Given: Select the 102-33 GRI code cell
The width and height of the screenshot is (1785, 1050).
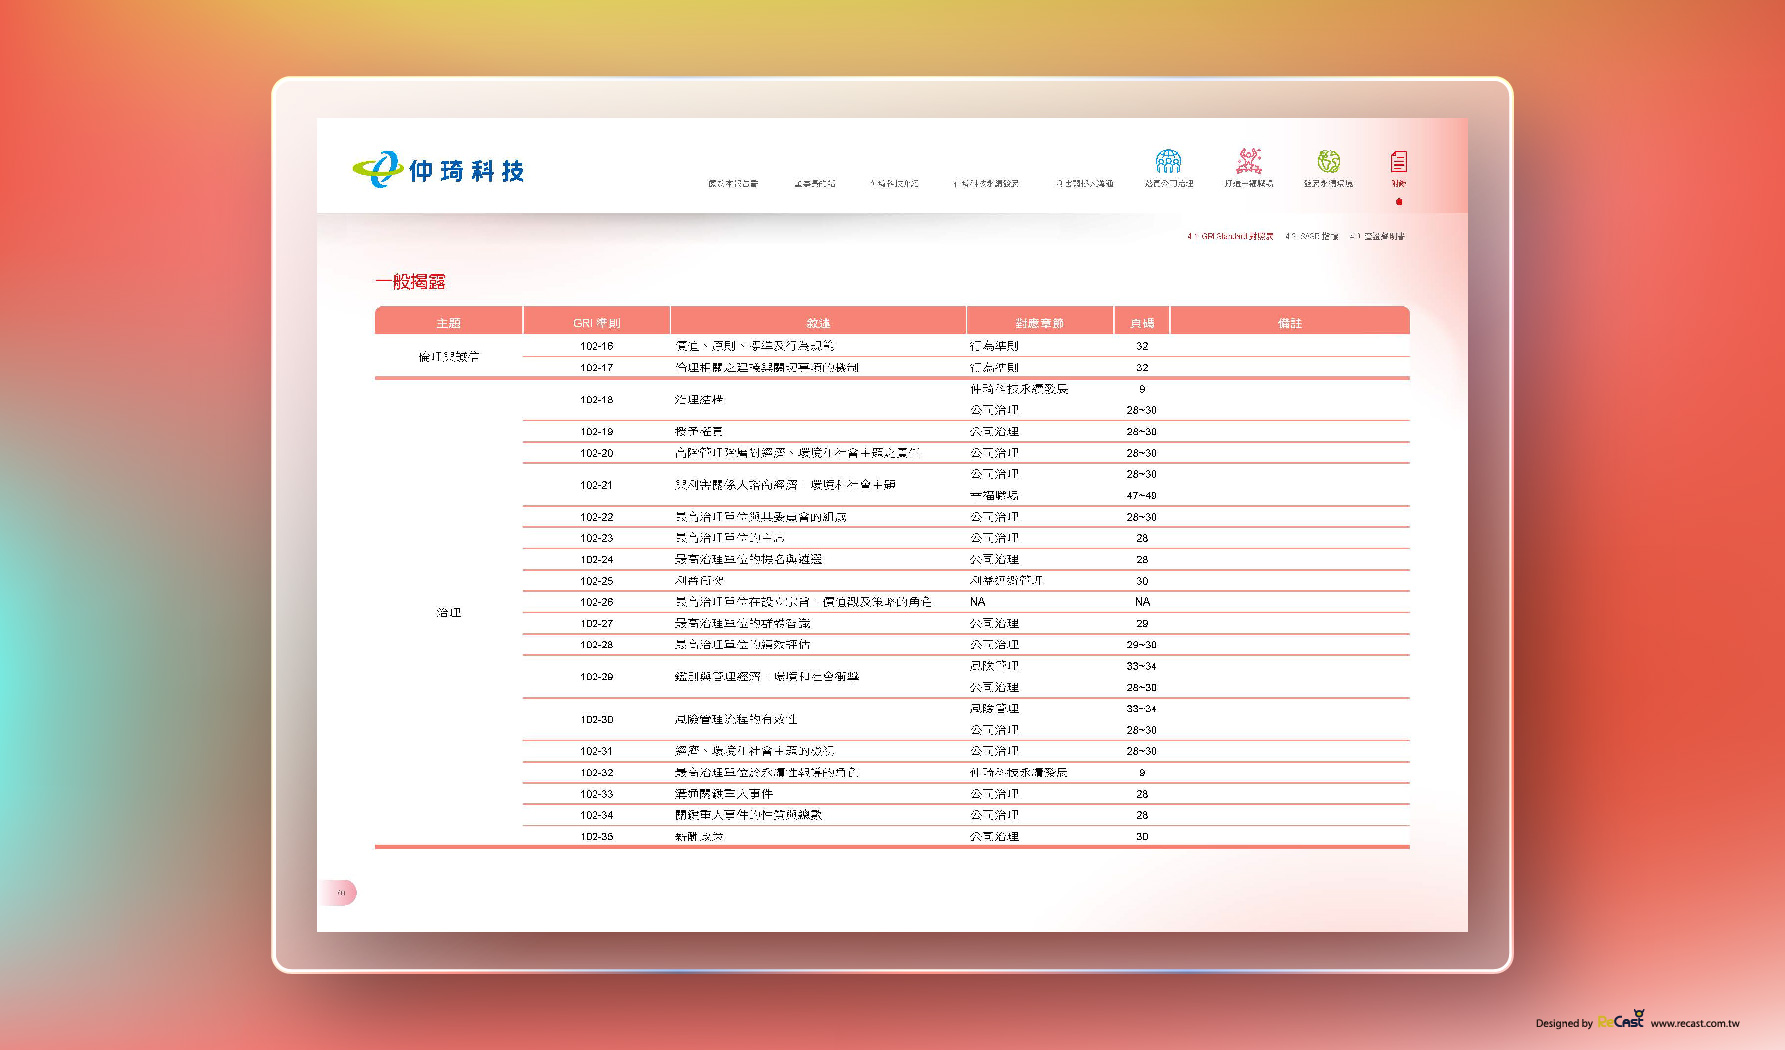Looking at the screenshot, I should coord(597,794).
